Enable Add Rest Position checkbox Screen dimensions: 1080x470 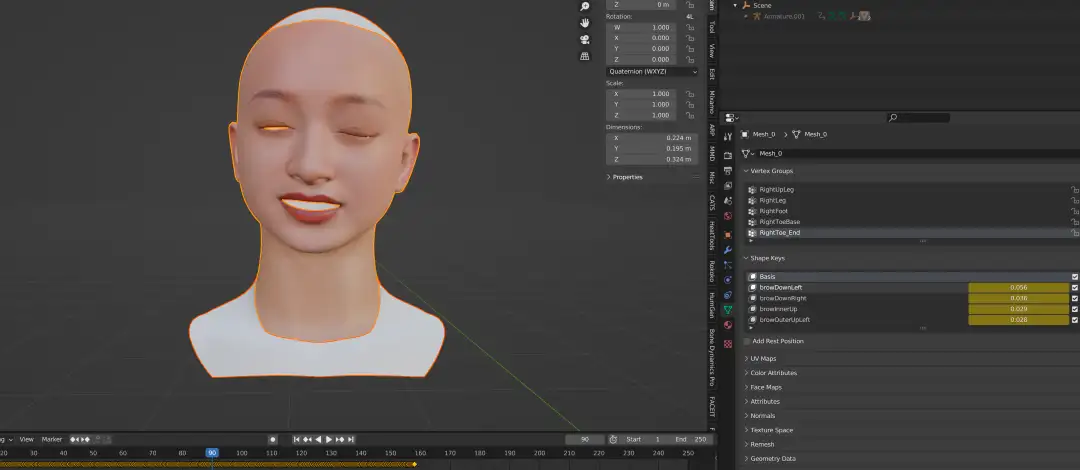747,341
